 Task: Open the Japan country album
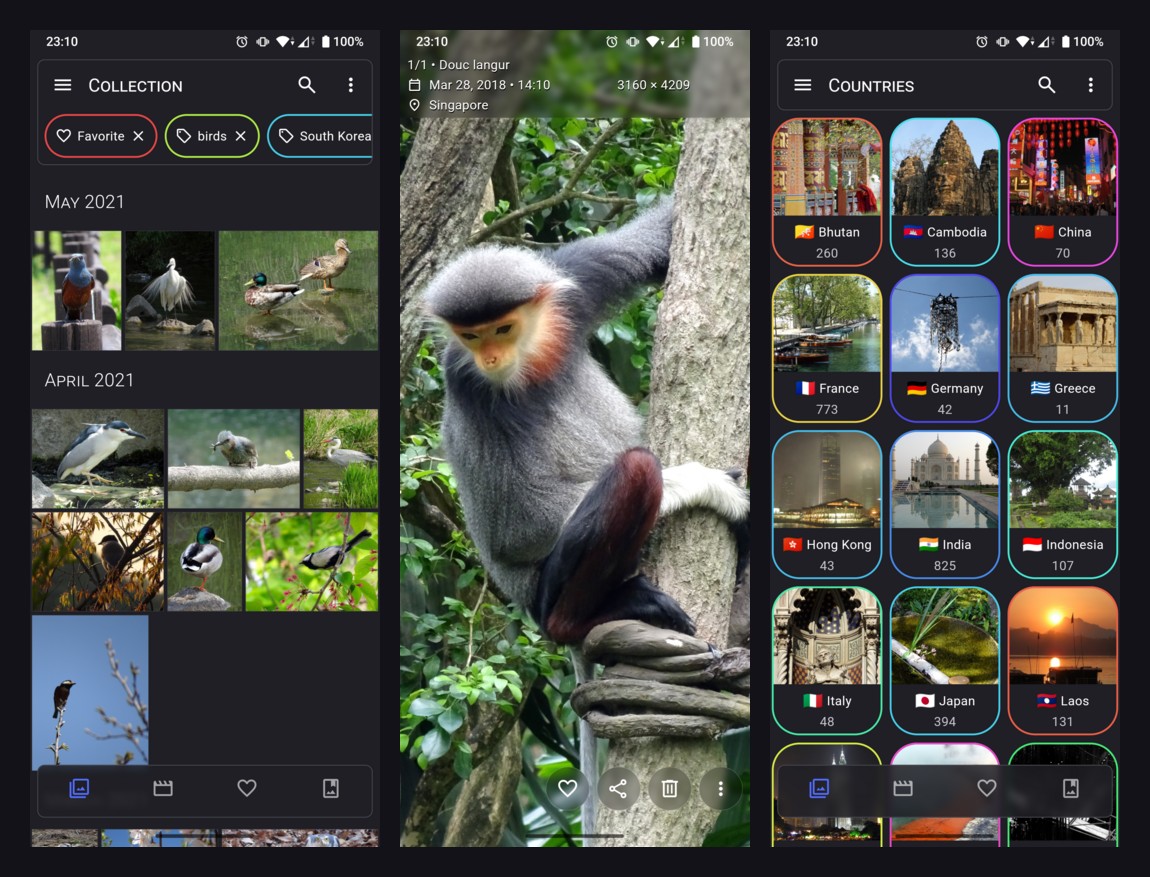pyautogui.click(x=945, y=661)
